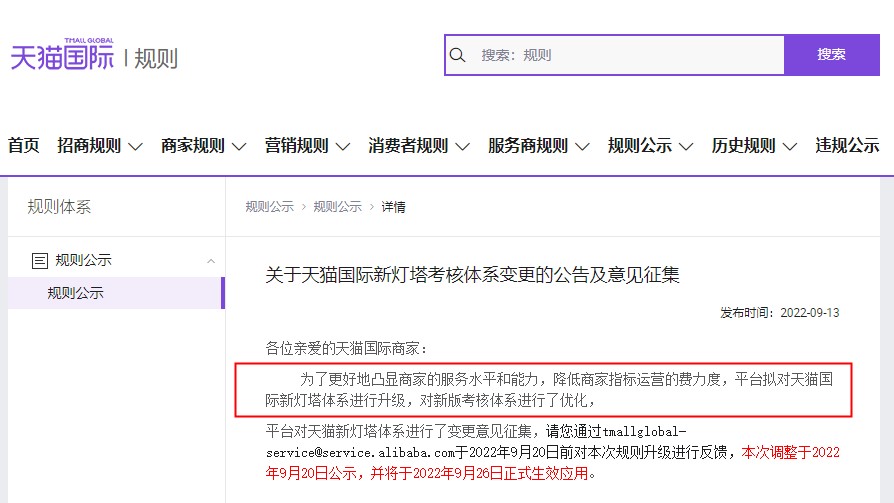Open the 首页 navigation item
The width and height of the screenshot is (894, 503).
[23, 145]
